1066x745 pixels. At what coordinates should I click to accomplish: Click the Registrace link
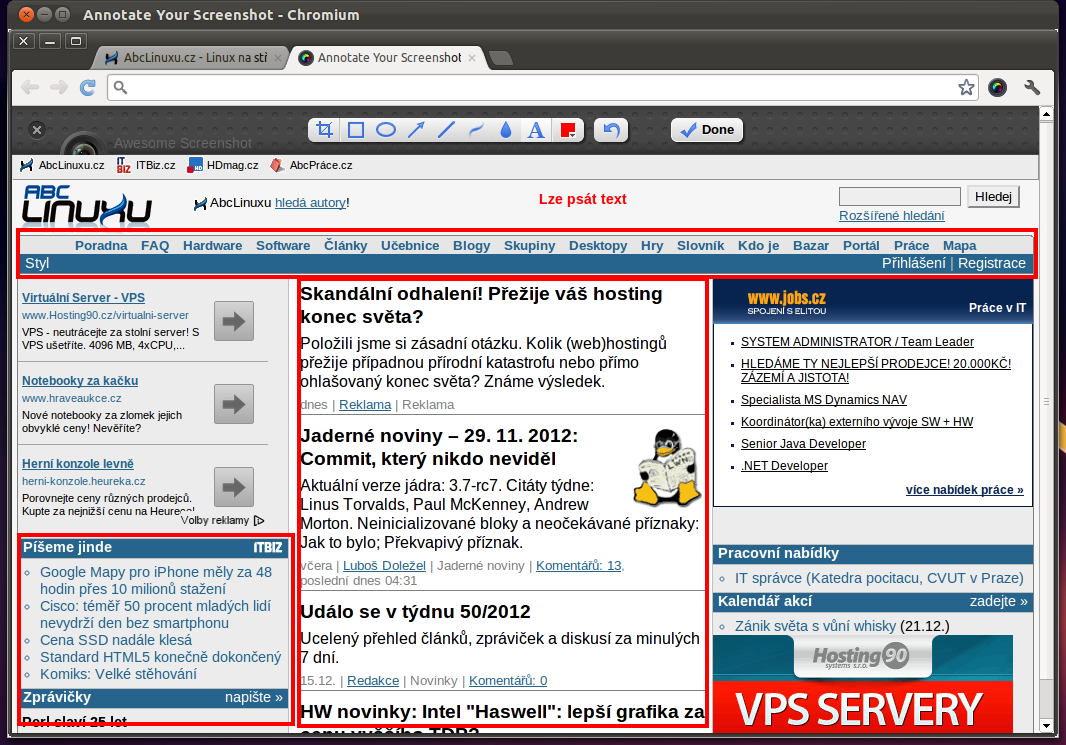(x=992, y=263)
